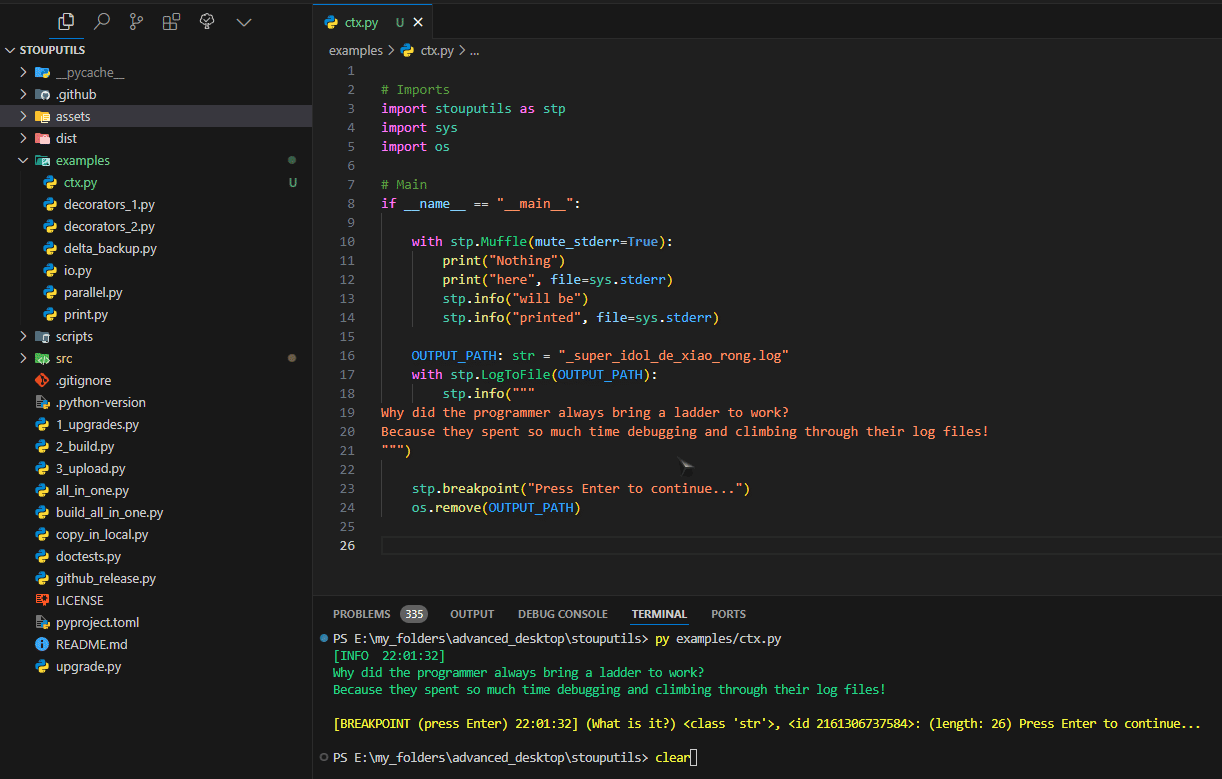Open the Source Control view icon
The image size is (1222, 779).
[x=136, y=21]
